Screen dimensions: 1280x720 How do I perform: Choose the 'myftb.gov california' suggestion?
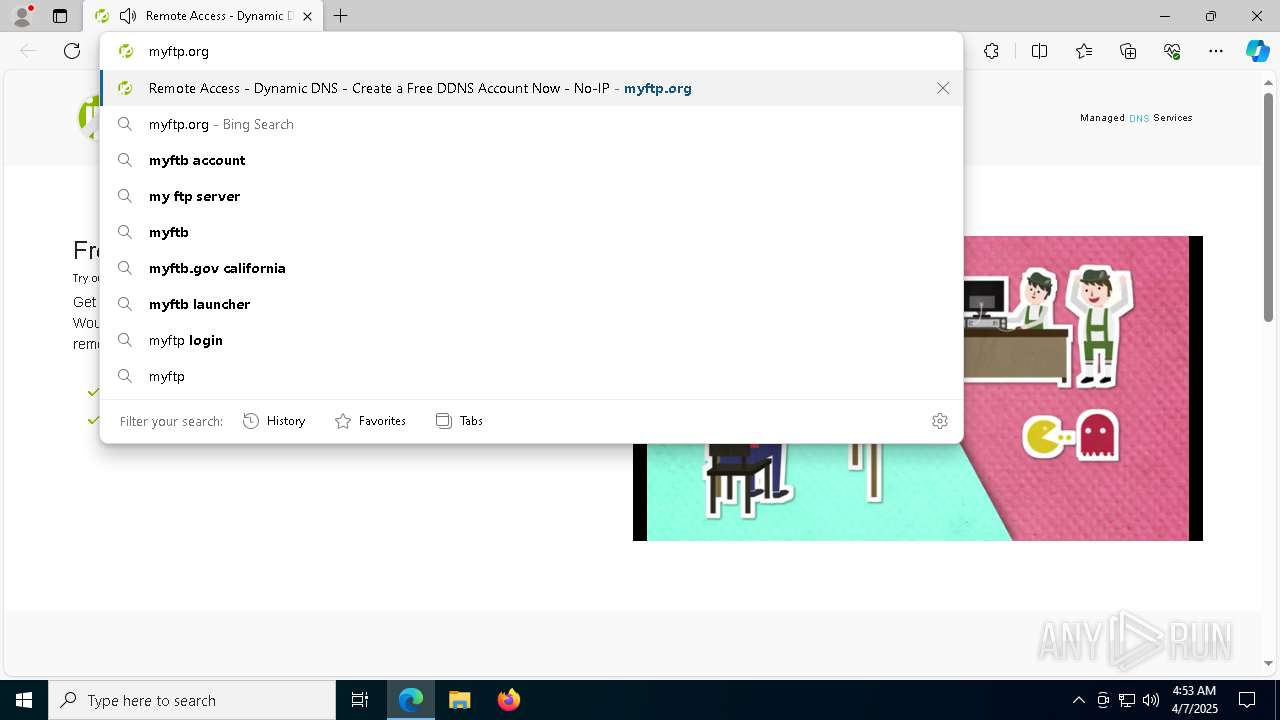(x=531, y=268)
